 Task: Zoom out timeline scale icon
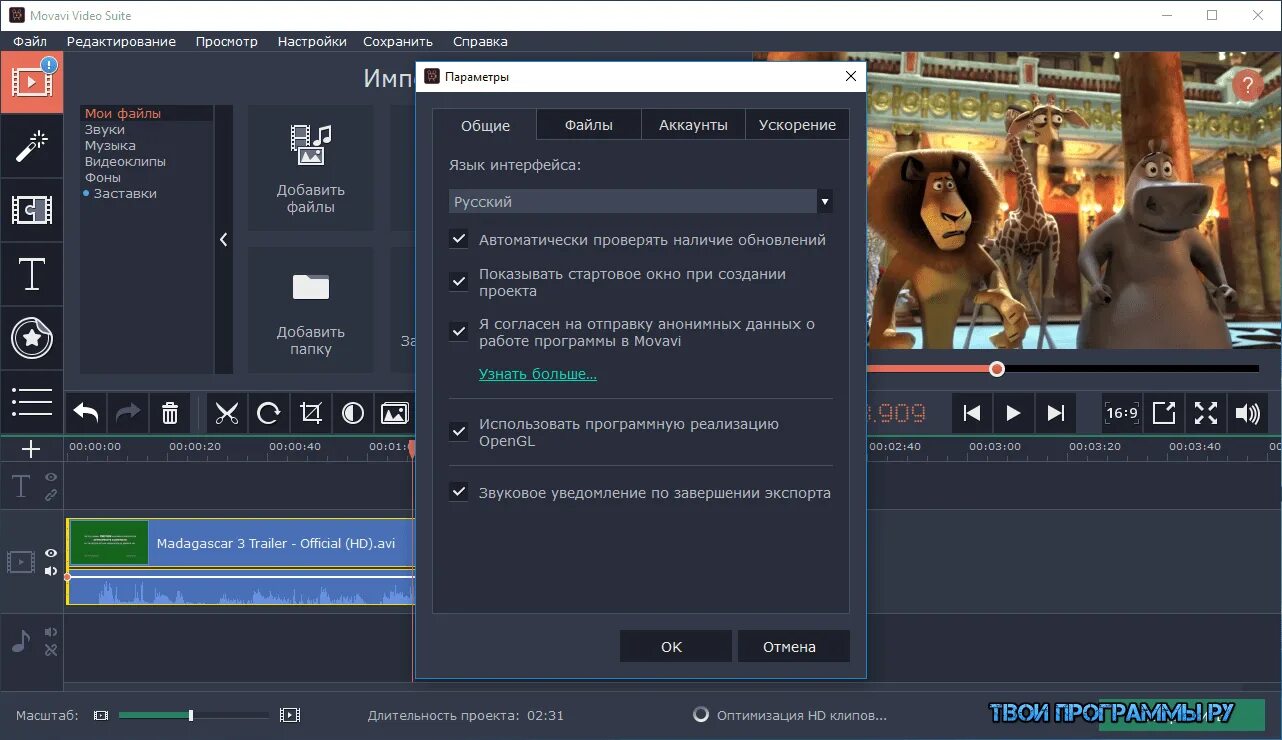pos(101,715)
